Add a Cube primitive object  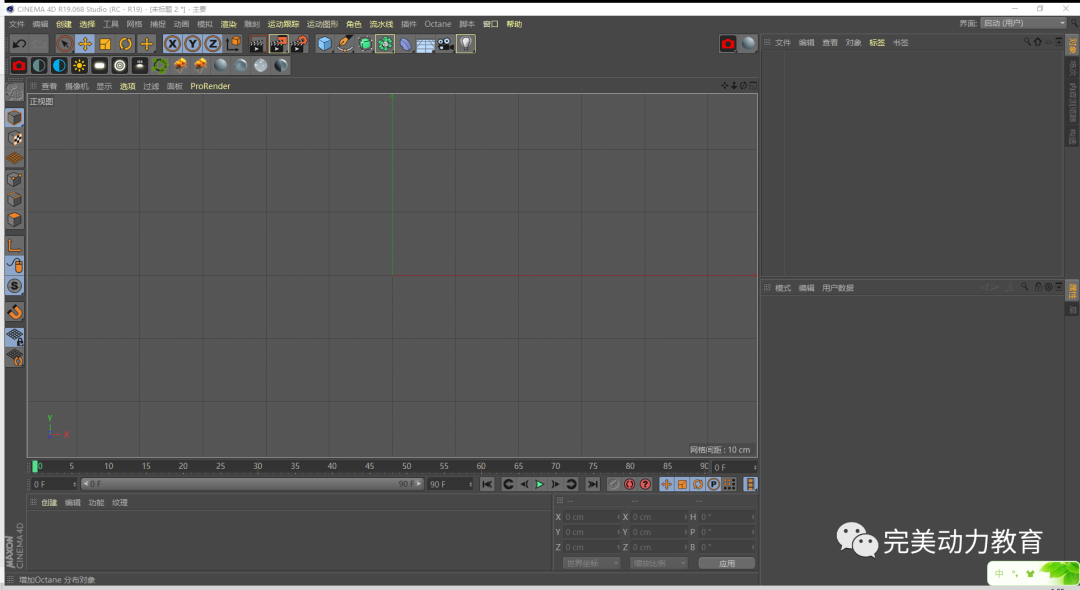325,44
